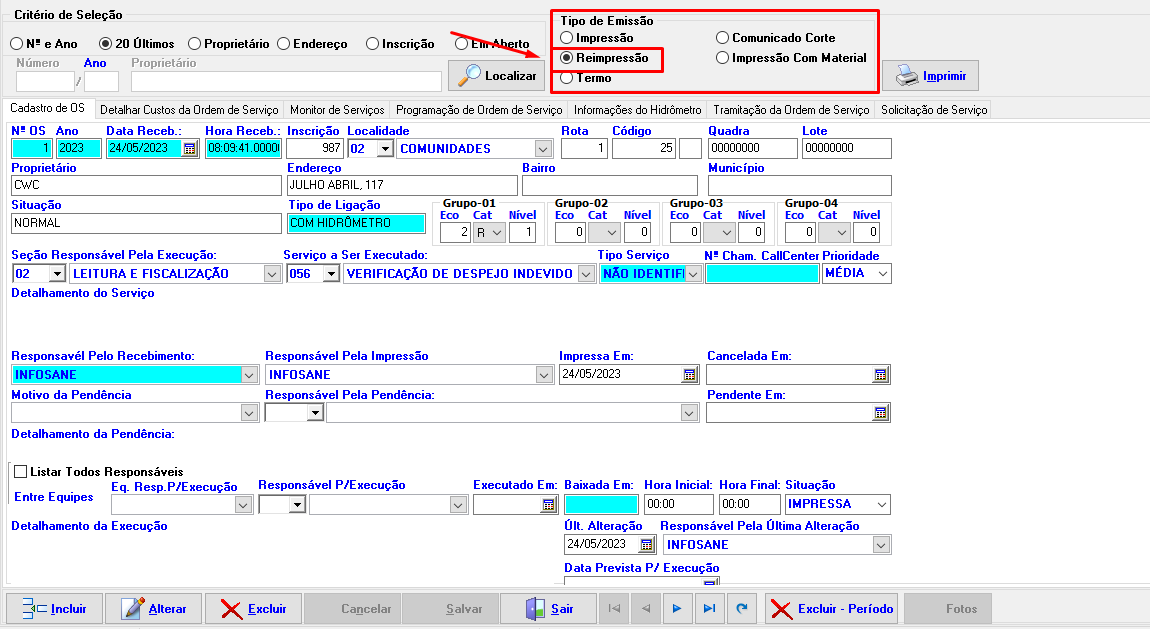The width and height of the screenshot is (1150, 629).
Task: Open the Informações do Hidrômetro tab
Action: click(x=638, y=110)
